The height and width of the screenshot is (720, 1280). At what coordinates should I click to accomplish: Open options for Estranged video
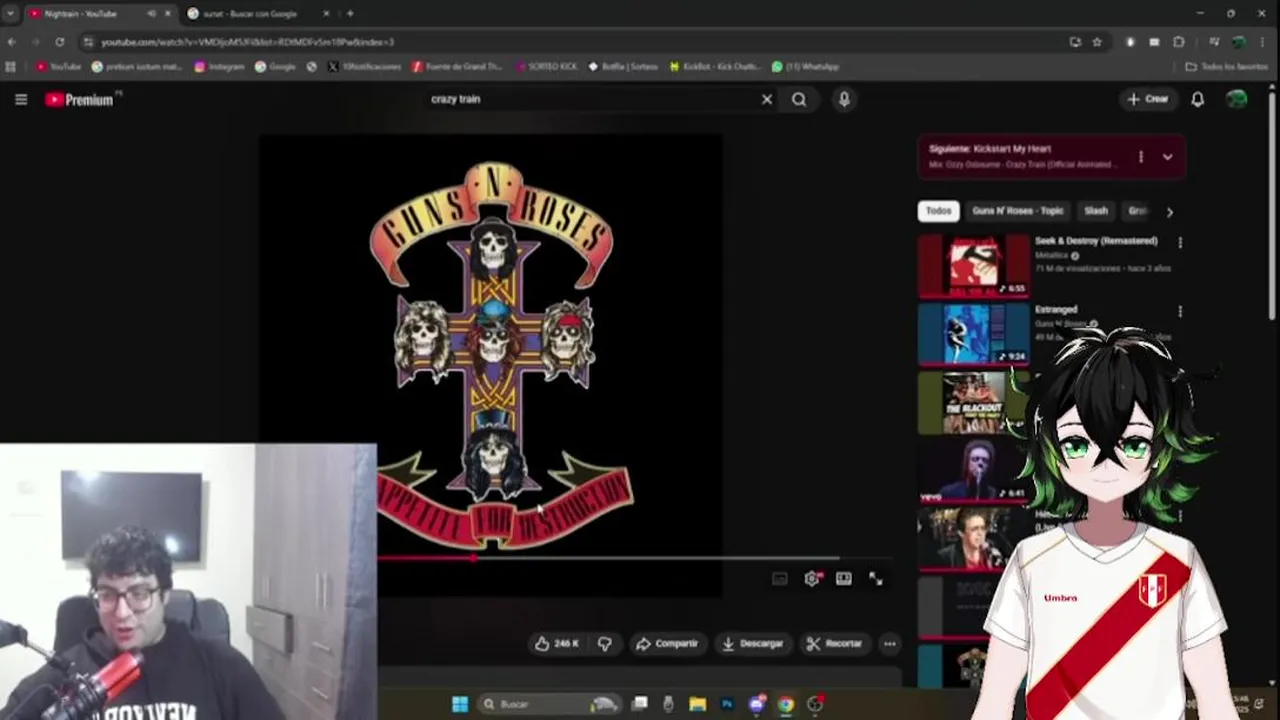[1180, 311]
